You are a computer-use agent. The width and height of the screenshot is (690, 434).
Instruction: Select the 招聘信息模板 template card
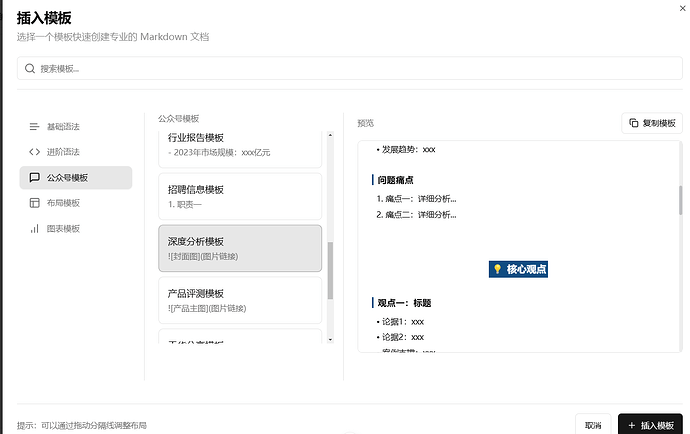coord(240,195)
